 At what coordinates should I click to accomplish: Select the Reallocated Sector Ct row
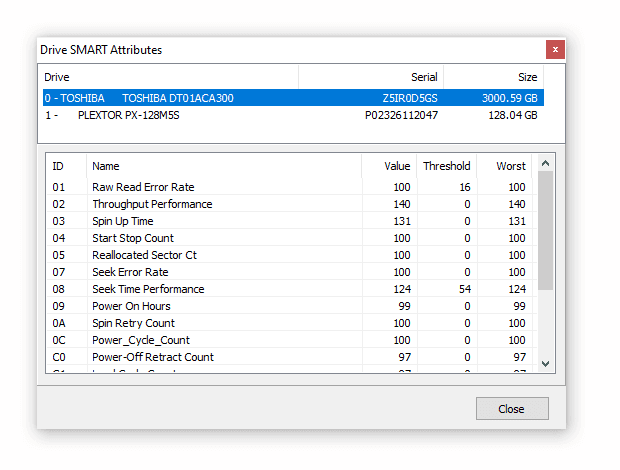[x=292, y=255]
